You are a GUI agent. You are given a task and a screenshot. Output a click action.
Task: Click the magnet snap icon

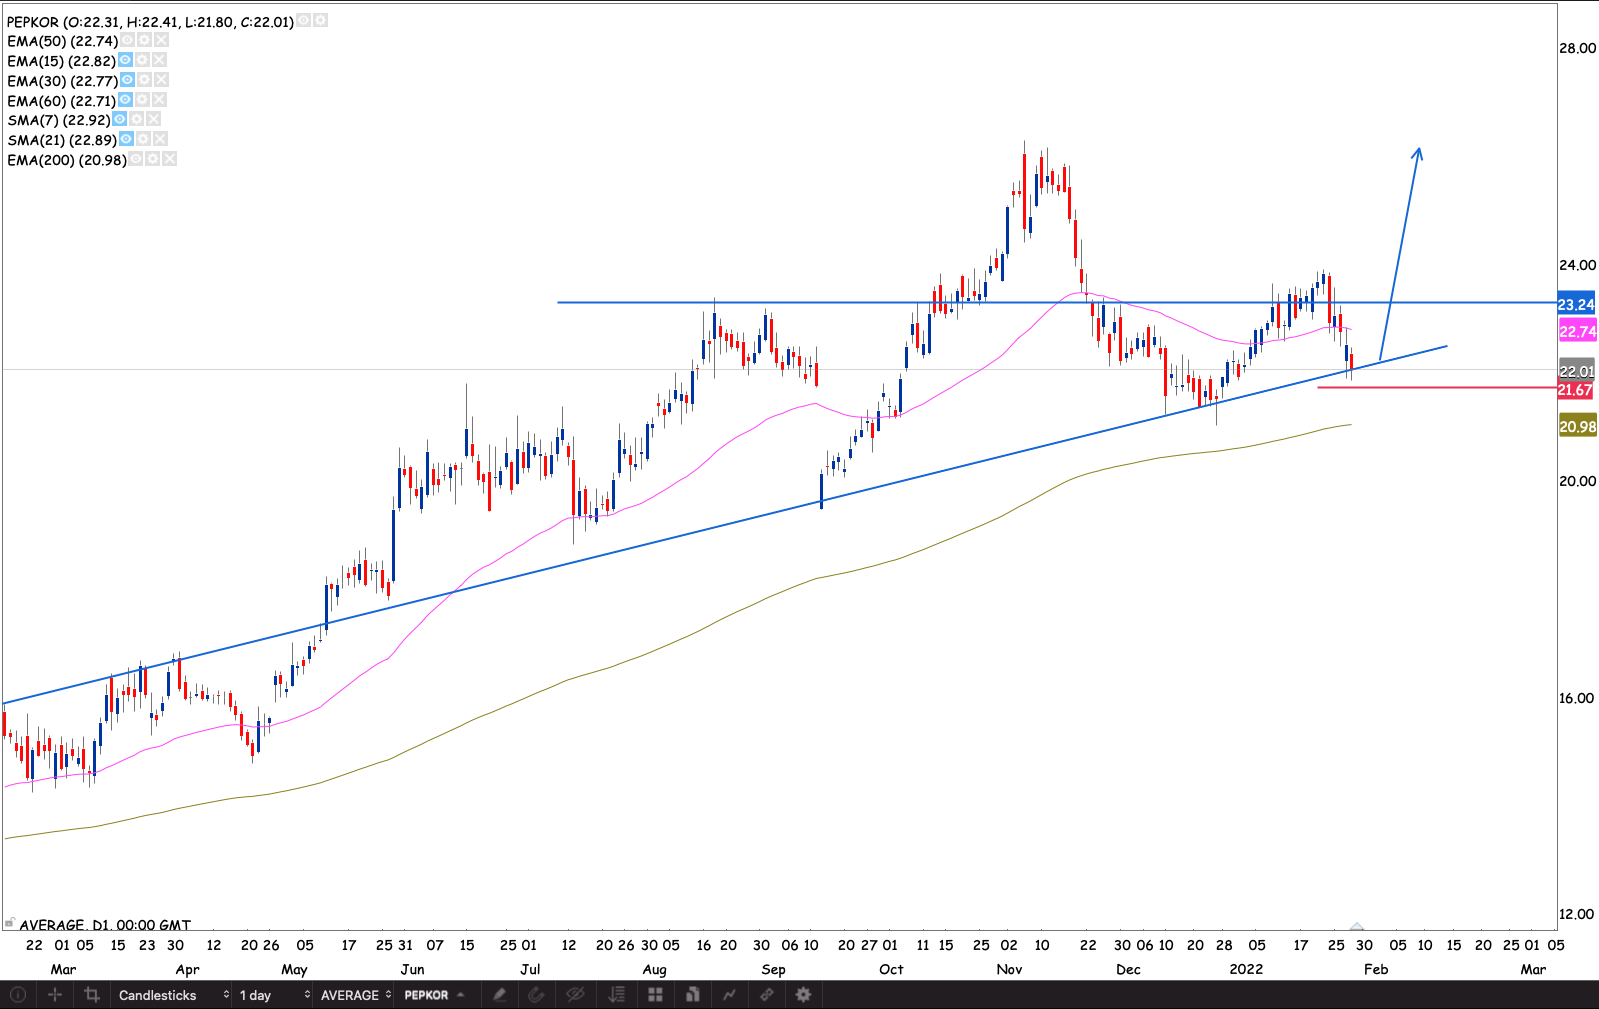pos(536,995)
